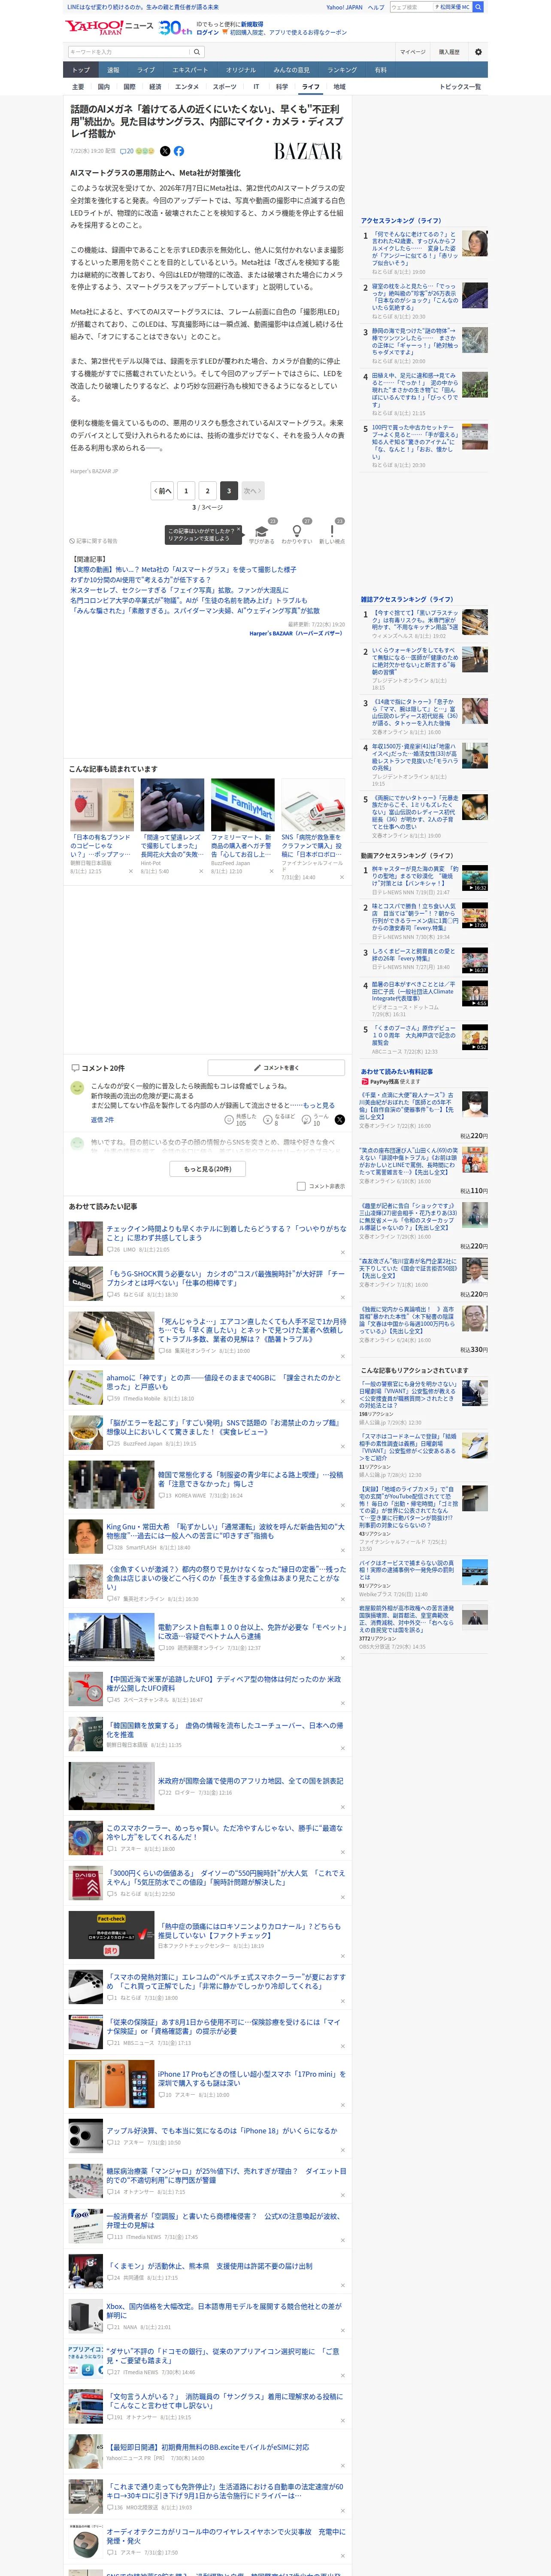551x2576 pixels.
Task: Open トピックス一覧 link
Action: tap(460, 87)
